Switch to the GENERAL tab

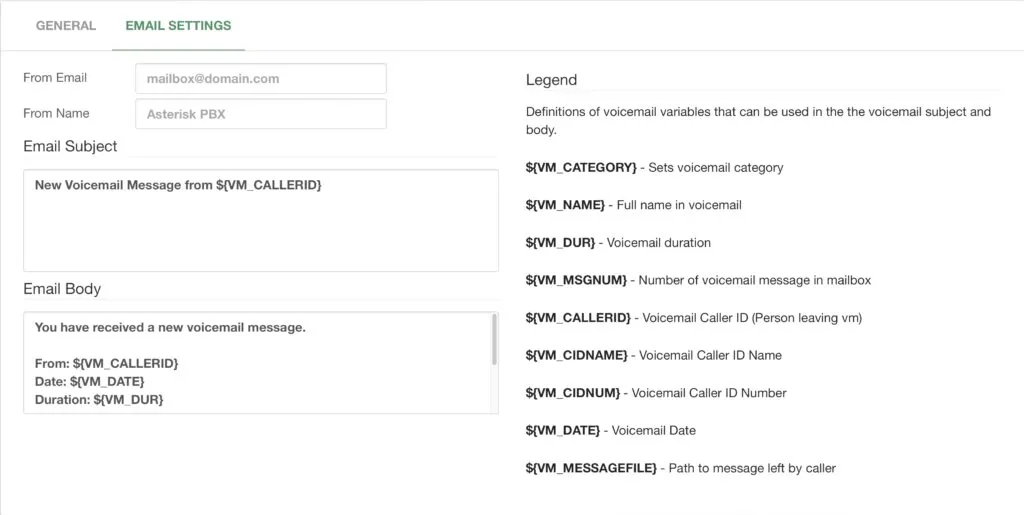click(x=66, y=26)
